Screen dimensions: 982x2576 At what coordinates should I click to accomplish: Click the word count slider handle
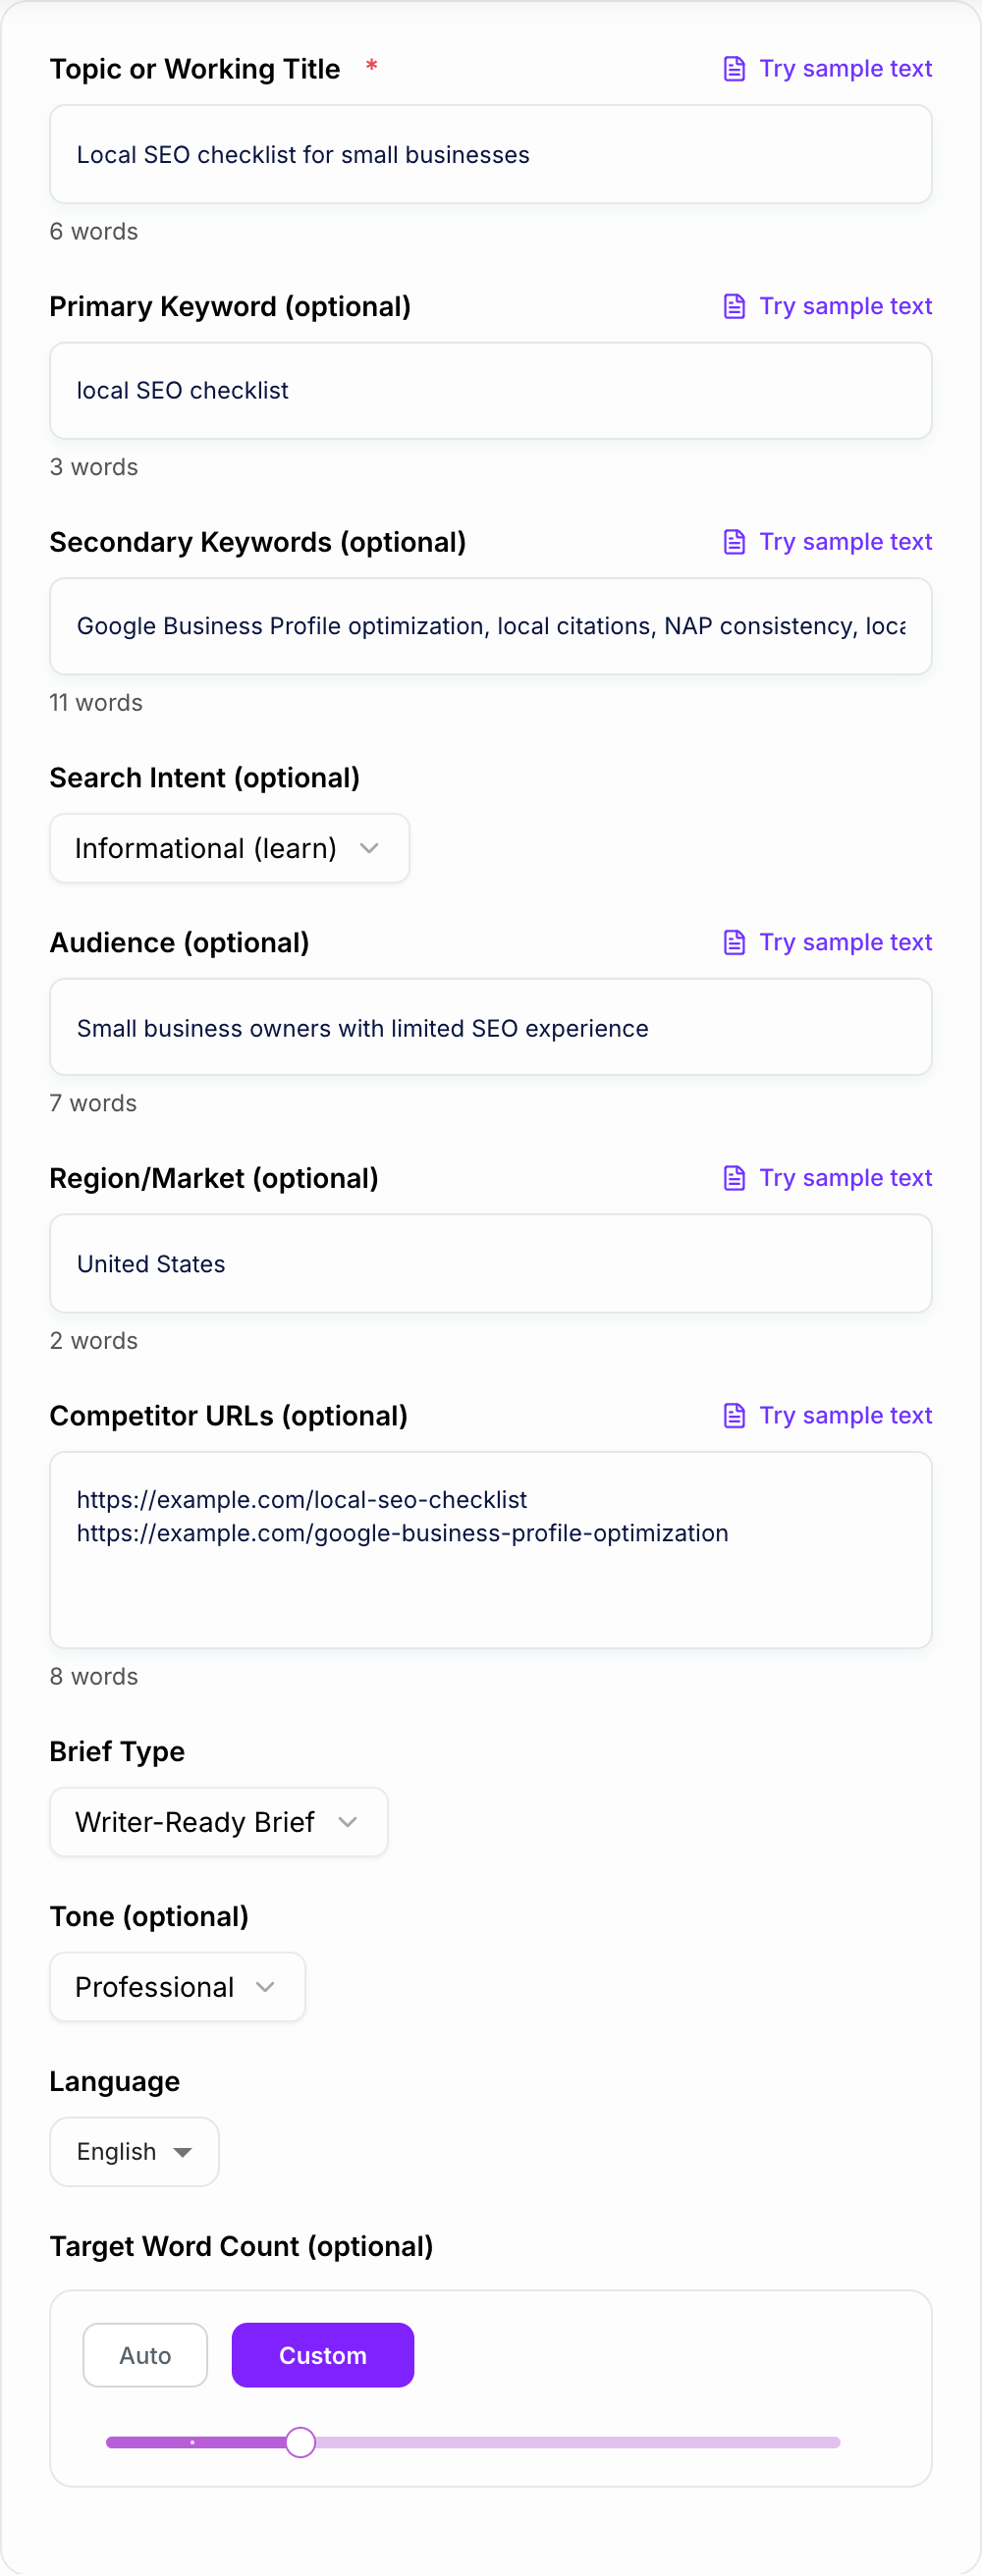coord(300,2442)
